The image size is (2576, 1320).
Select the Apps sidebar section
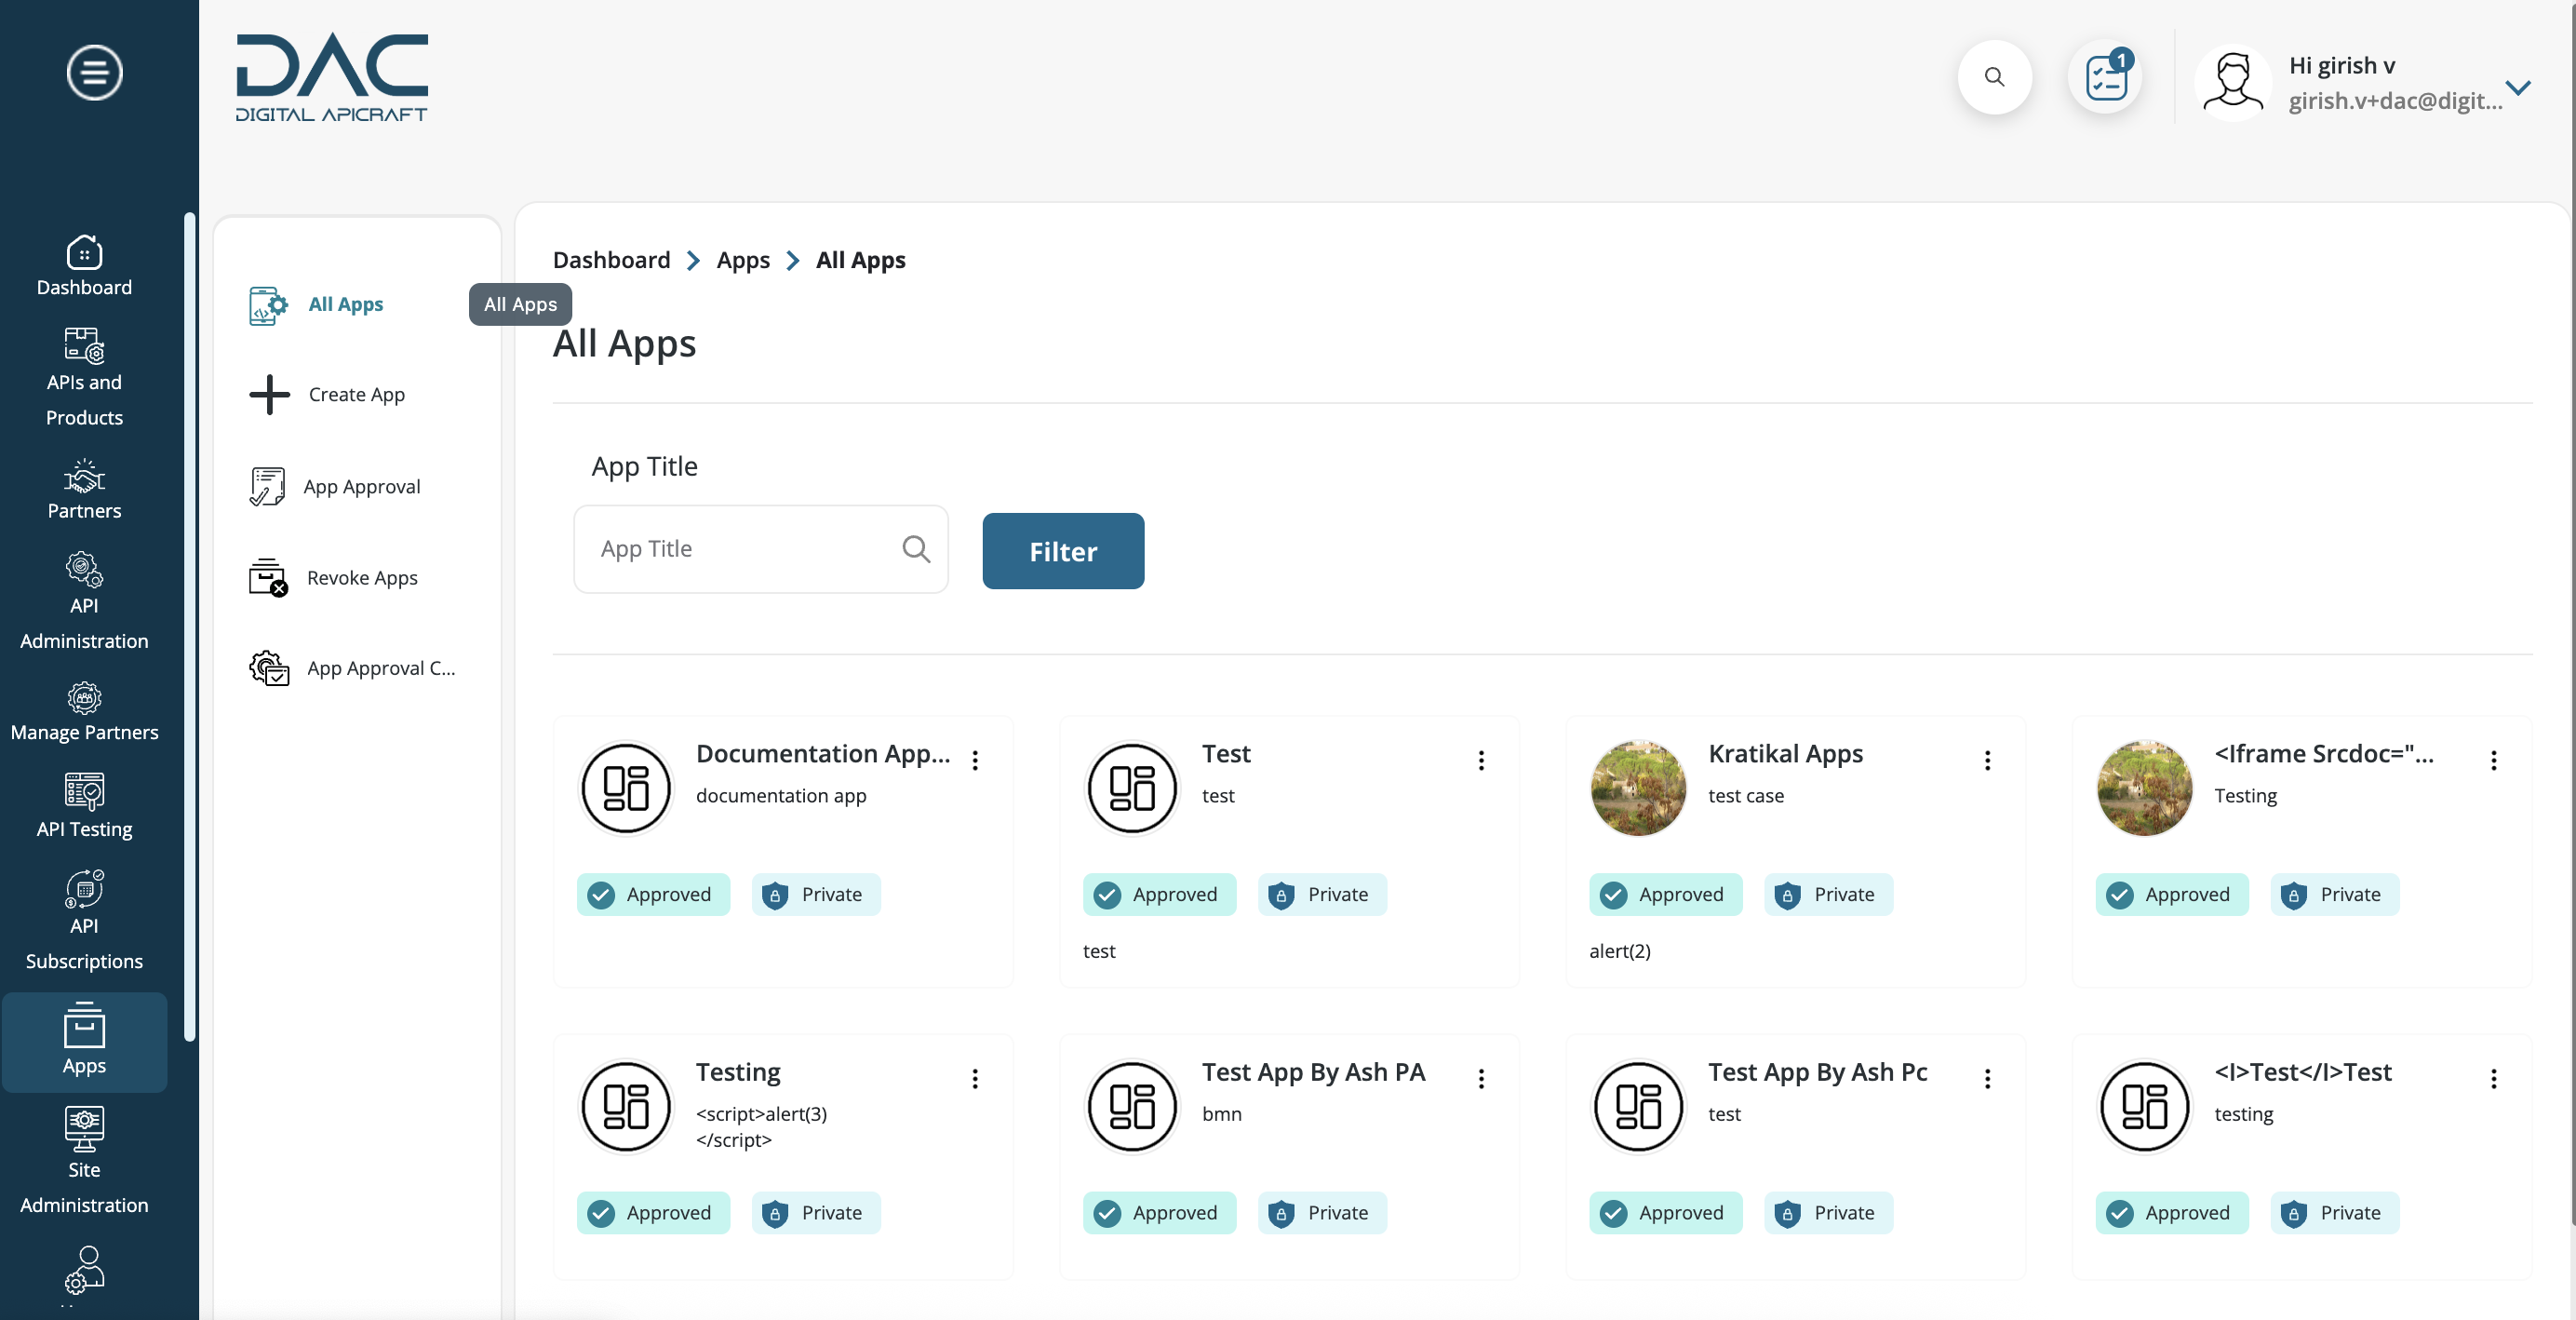(x=84, y=1041)
